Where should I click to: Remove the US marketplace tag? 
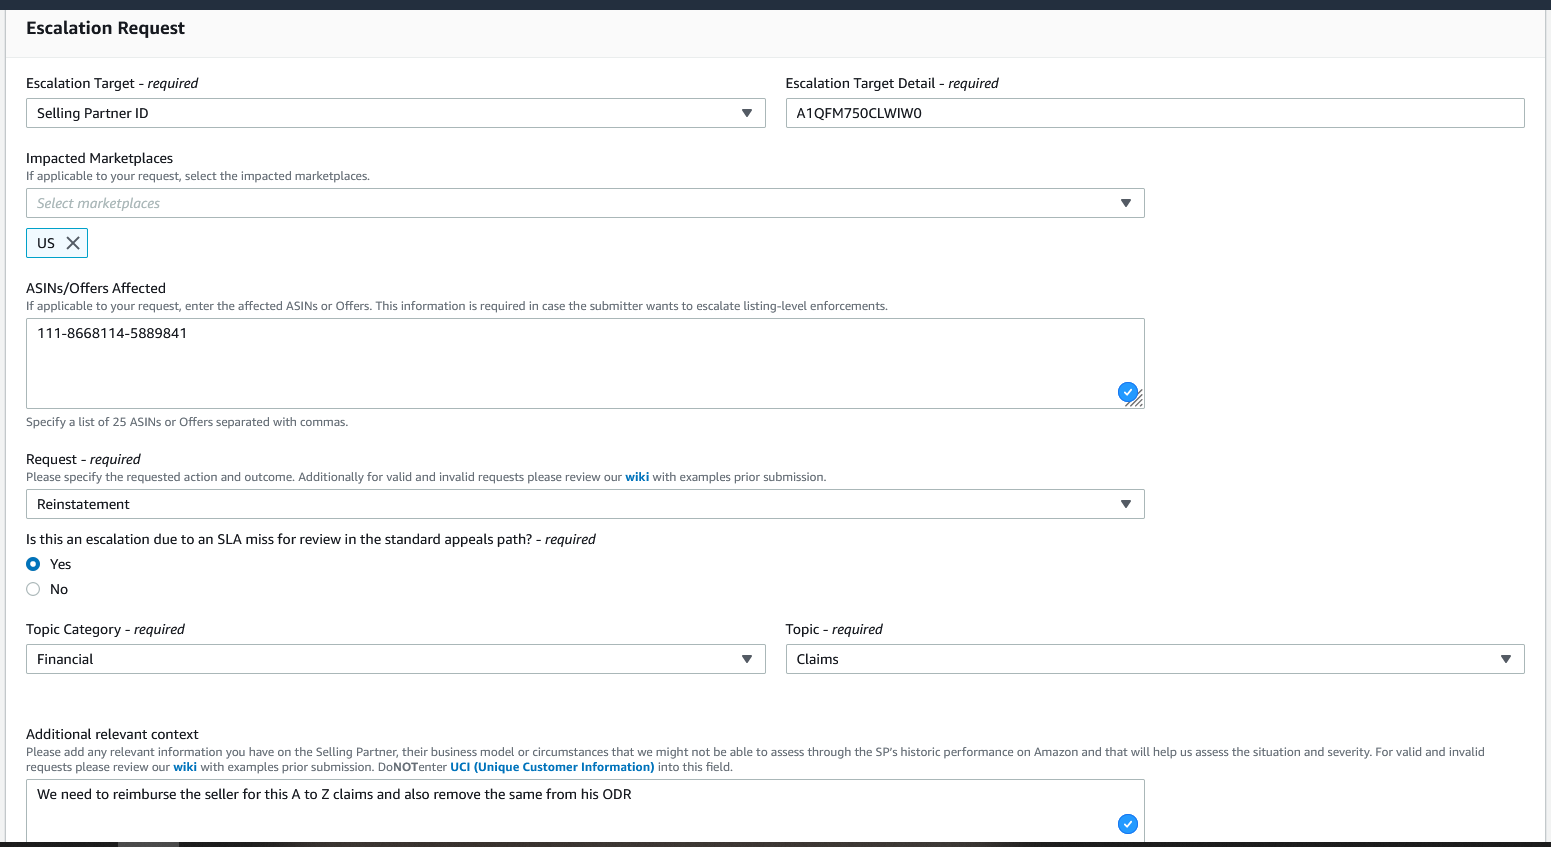coord(73,243)
